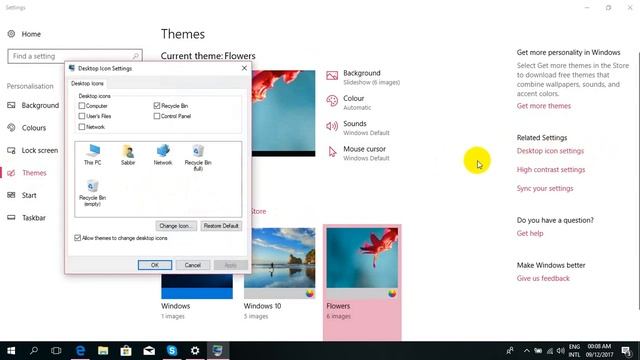Select the Windows theme thumbnail
The image size is (640, 360).
tap(197, 286)
